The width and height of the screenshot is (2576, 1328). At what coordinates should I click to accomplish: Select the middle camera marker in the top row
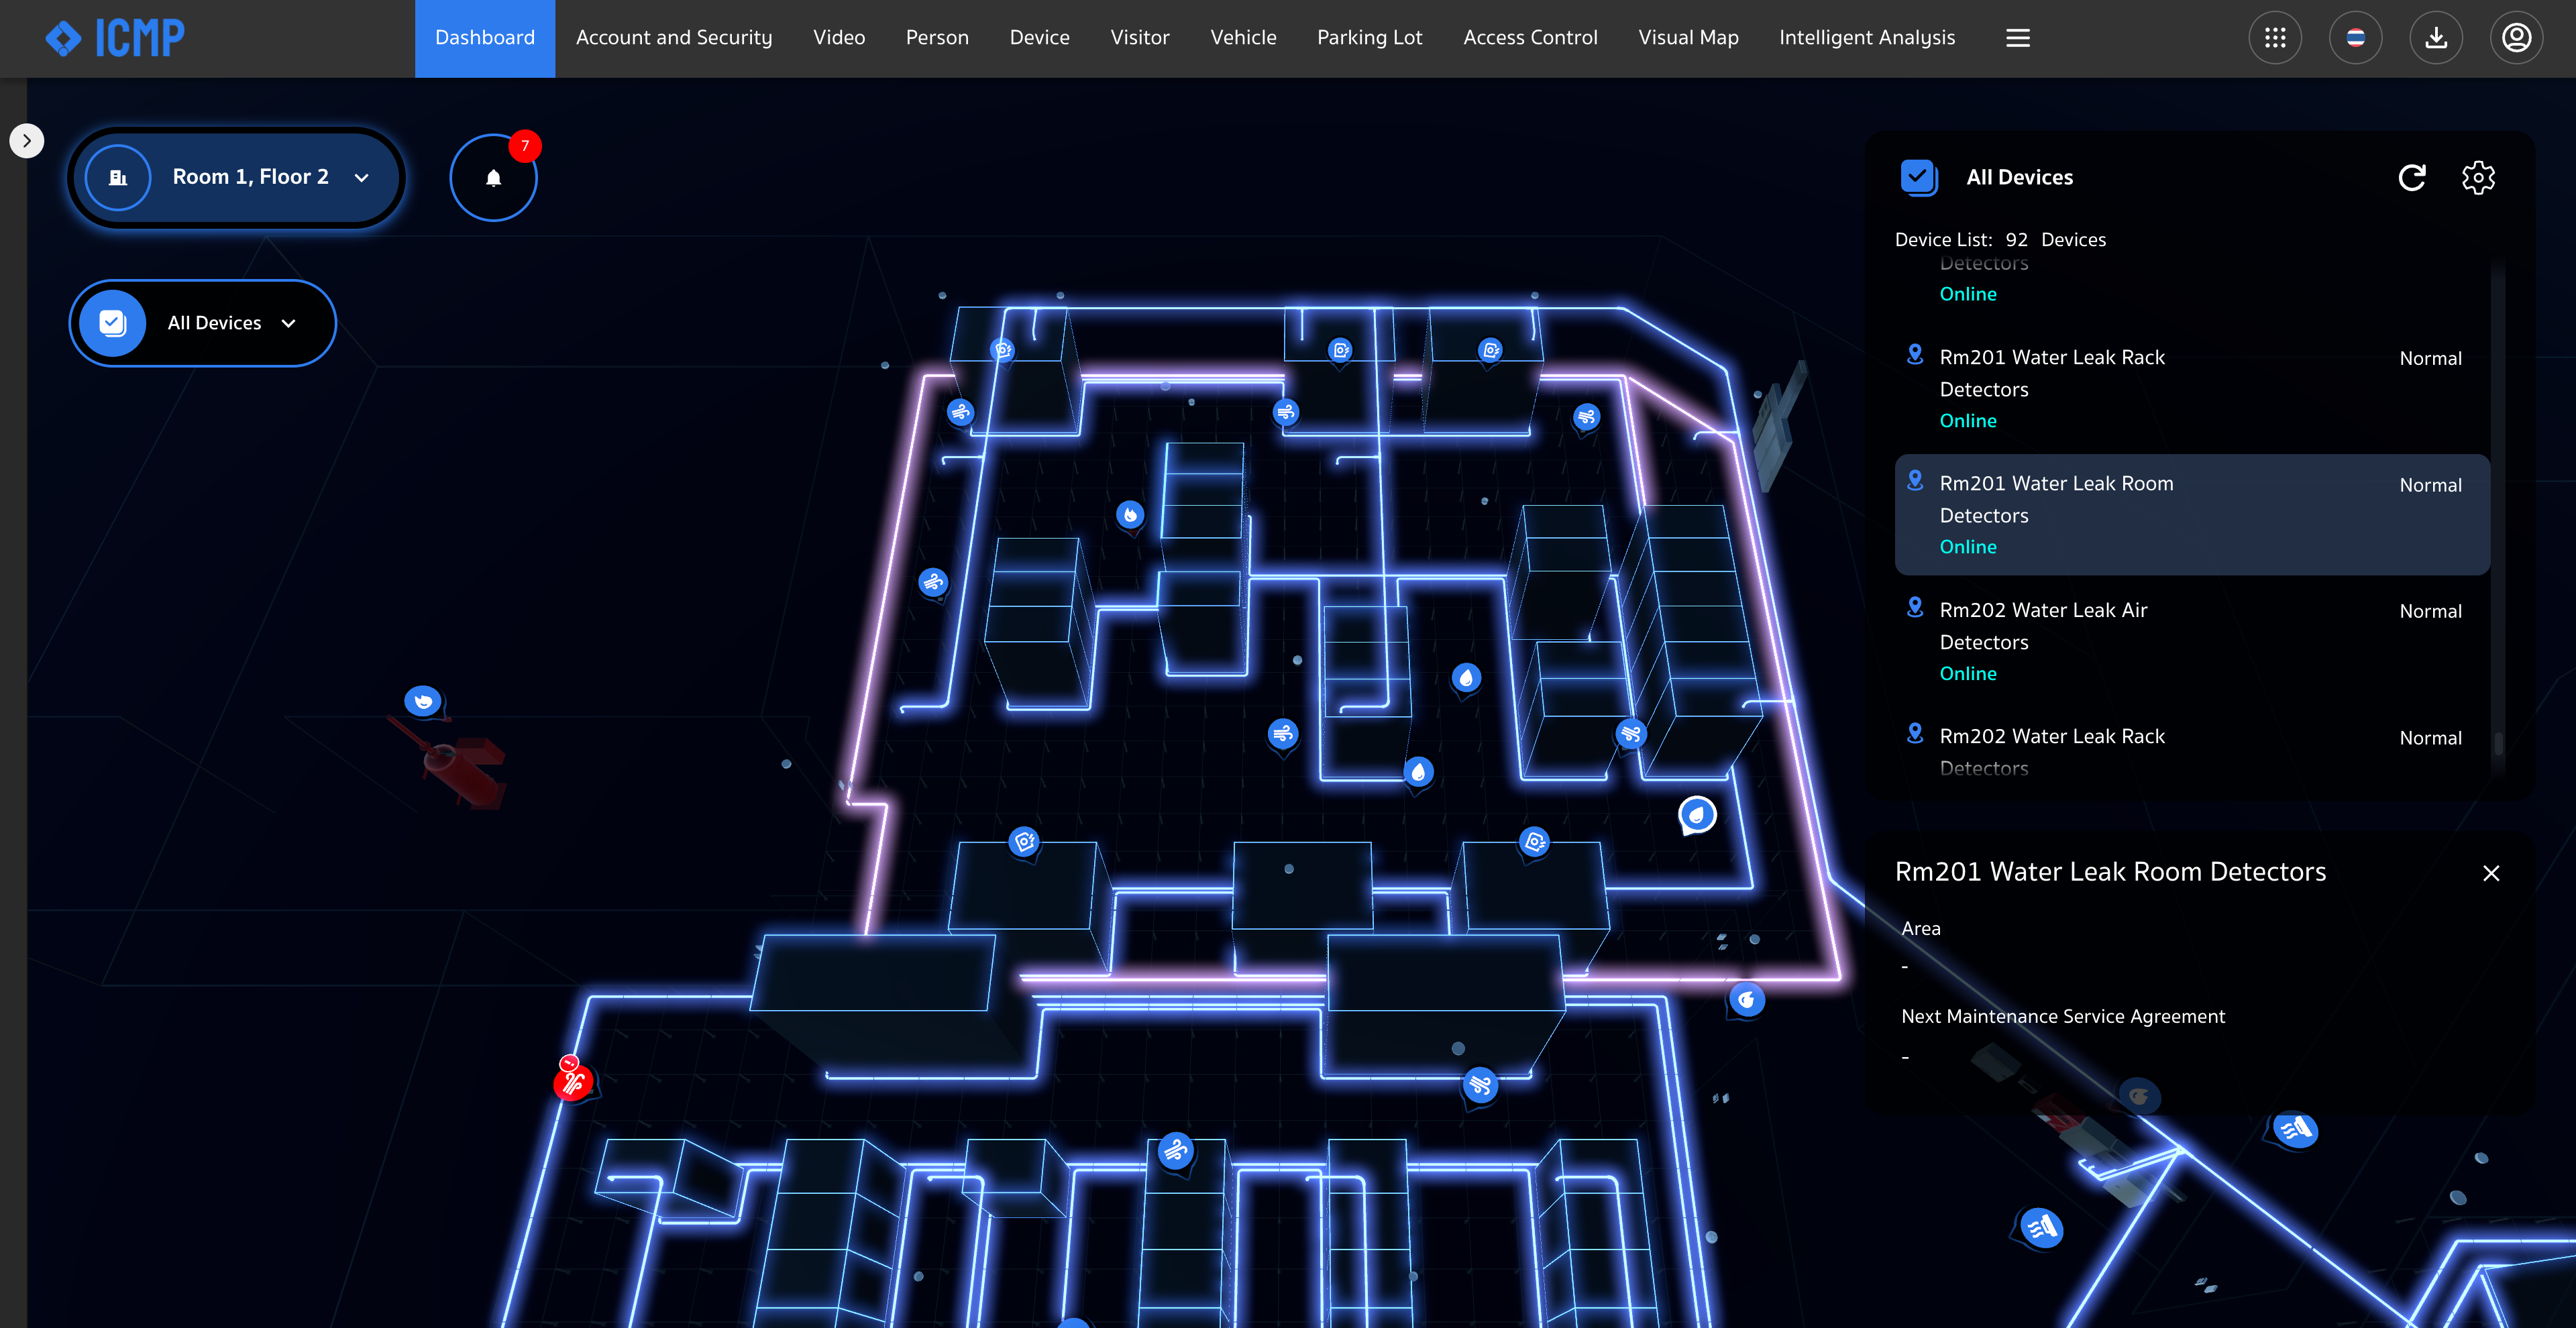[1340, 350]
